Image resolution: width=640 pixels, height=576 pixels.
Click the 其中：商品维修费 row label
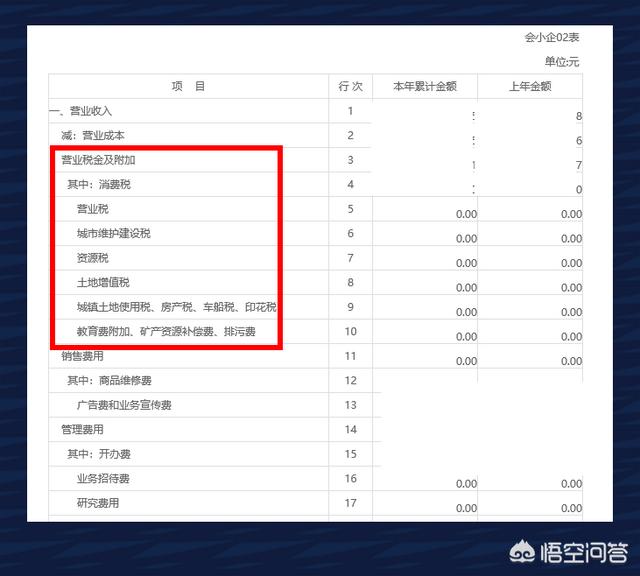tap(109, 380)
